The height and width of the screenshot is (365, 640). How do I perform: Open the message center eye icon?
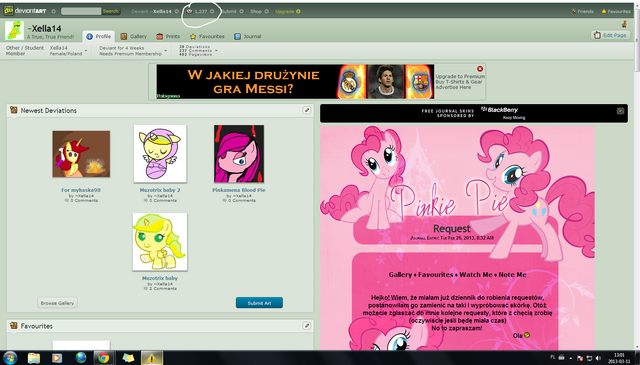coord(189,11)
